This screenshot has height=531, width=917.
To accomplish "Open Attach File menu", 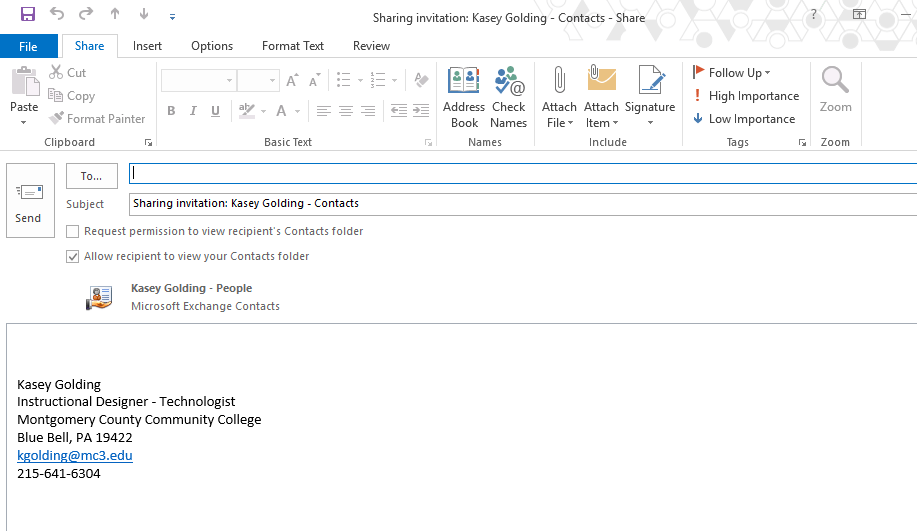I will click(x=559, y=97).
